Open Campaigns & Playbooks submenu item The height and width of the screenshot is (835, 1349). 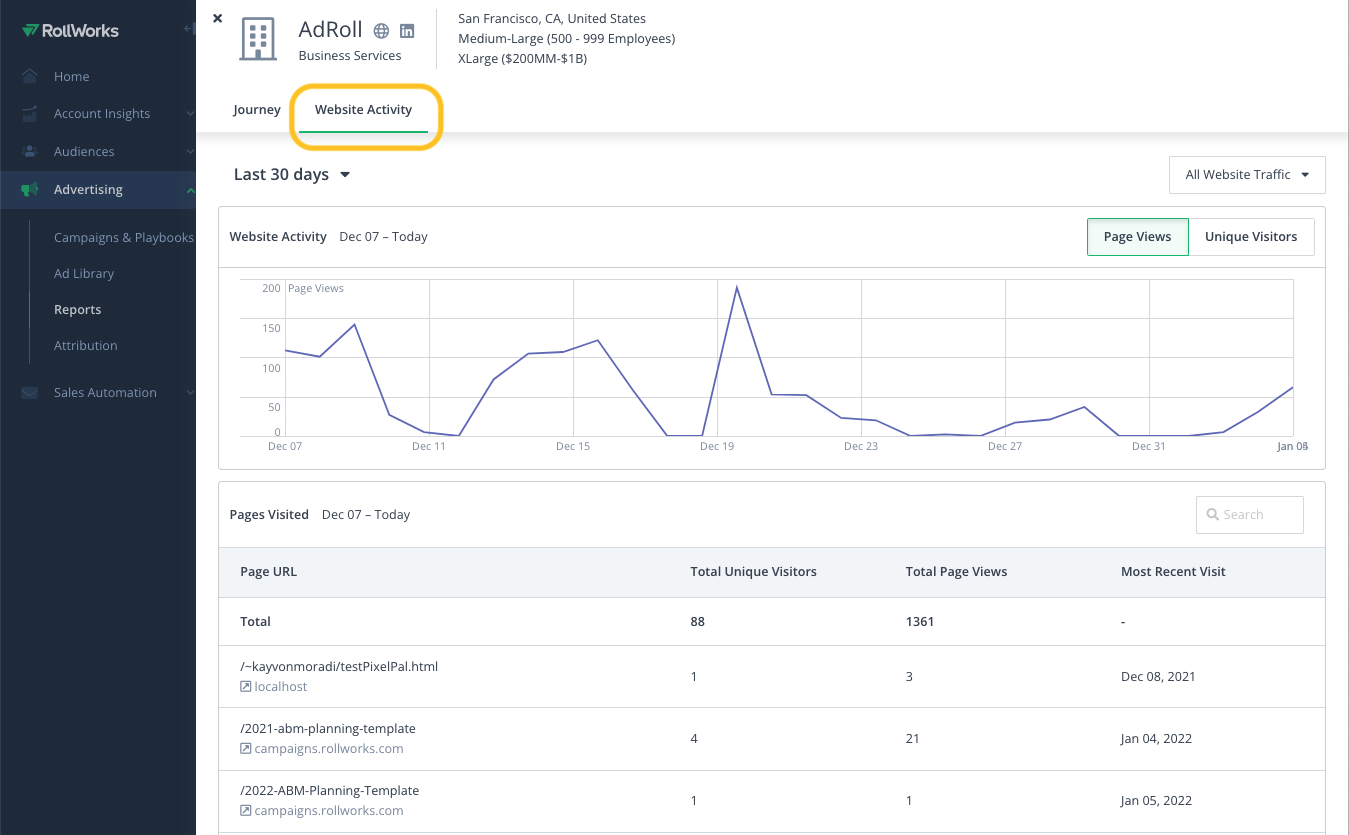pyautogui.click(x=124, y=238)
